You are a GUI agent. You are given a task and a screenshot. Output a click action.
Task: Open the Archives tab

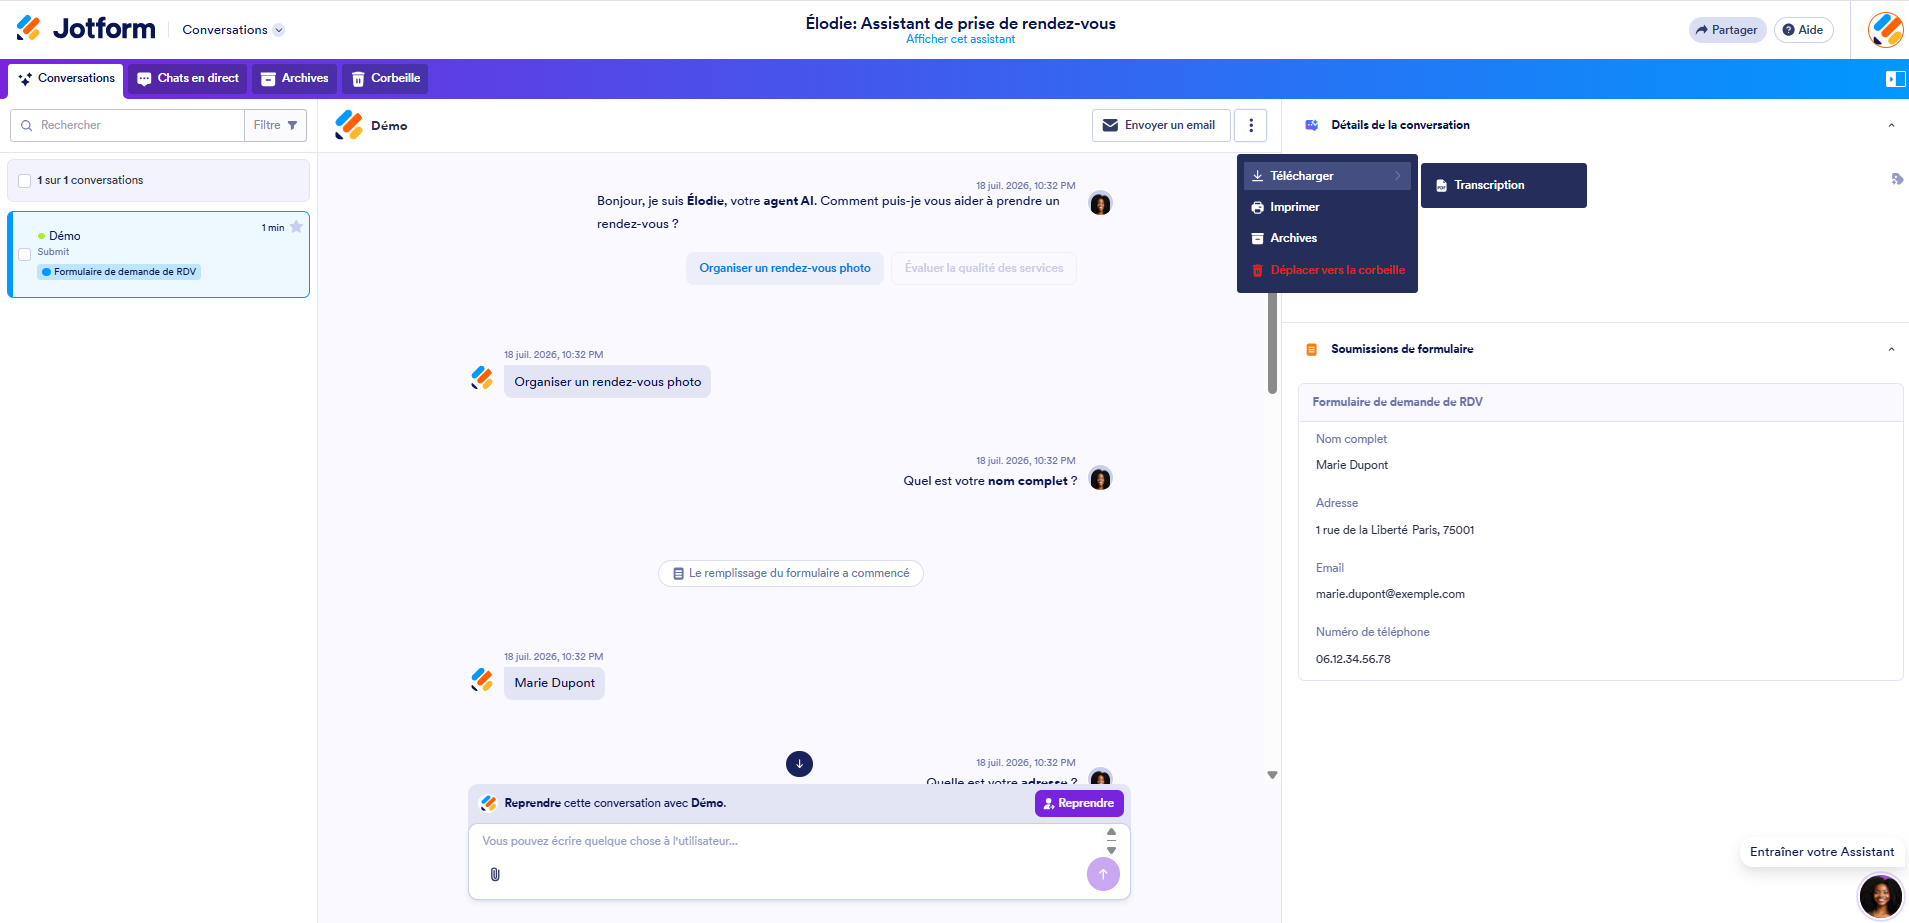295,78
